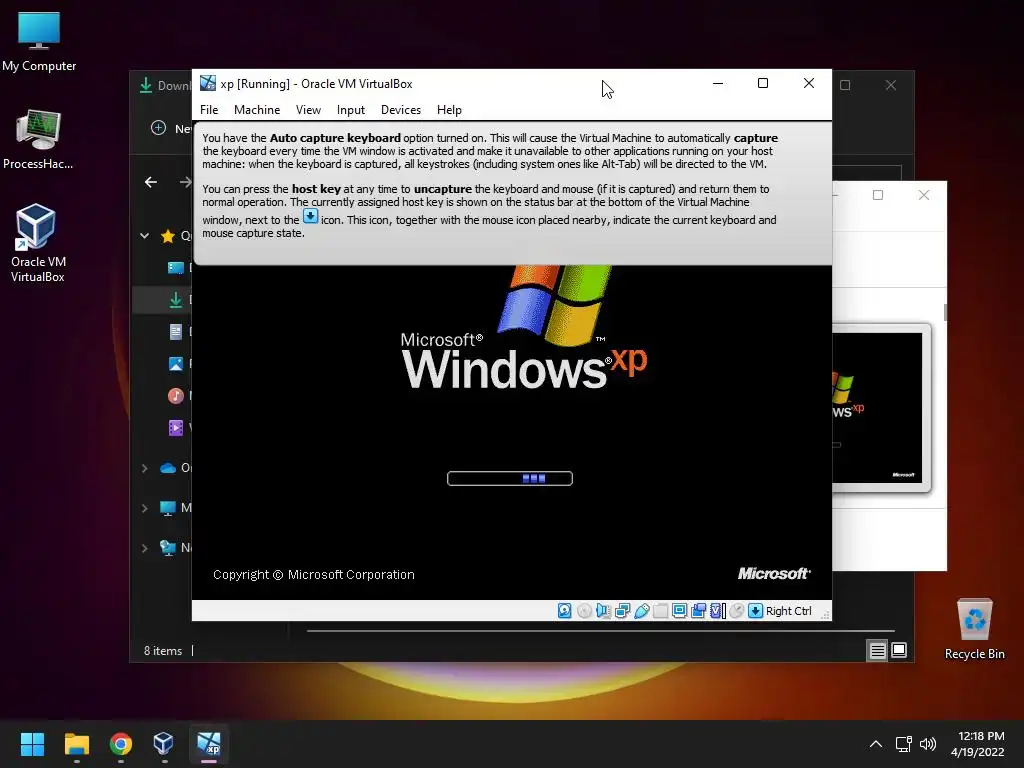Select the Network icon in Explorer sidebar

[x=168, y=548]
